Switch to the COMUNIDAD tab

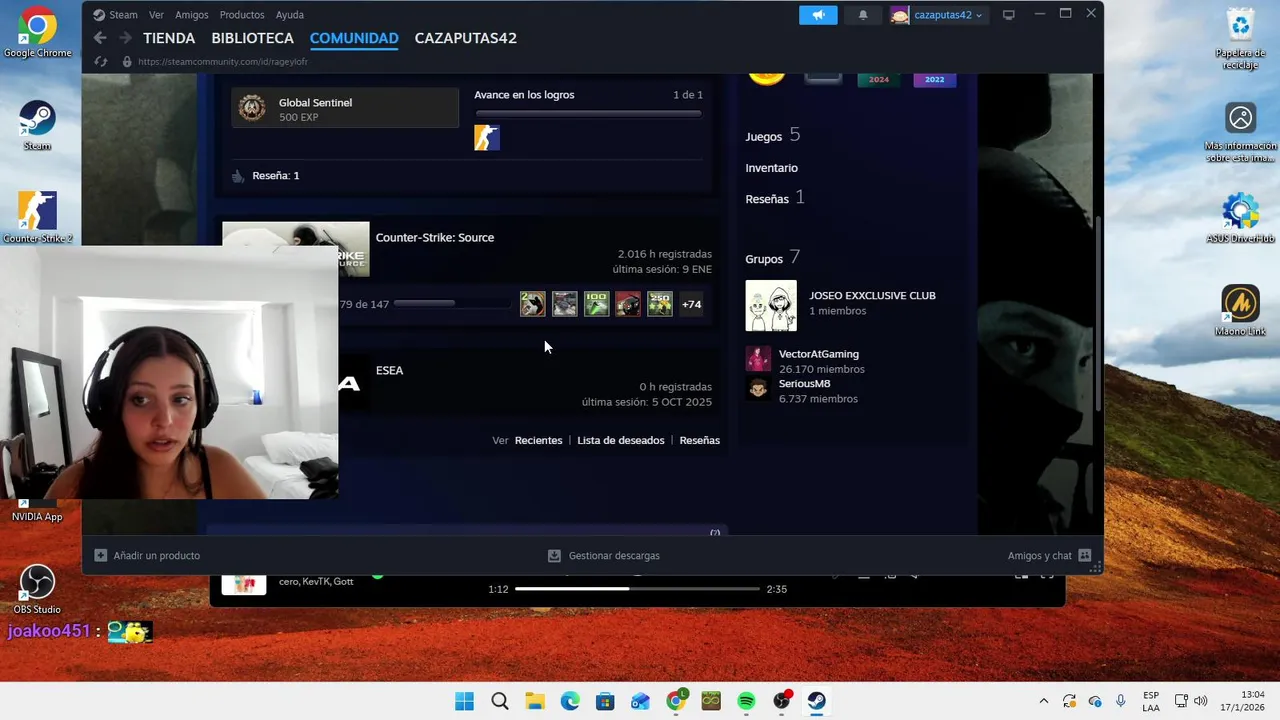click(x=354, y=38)
